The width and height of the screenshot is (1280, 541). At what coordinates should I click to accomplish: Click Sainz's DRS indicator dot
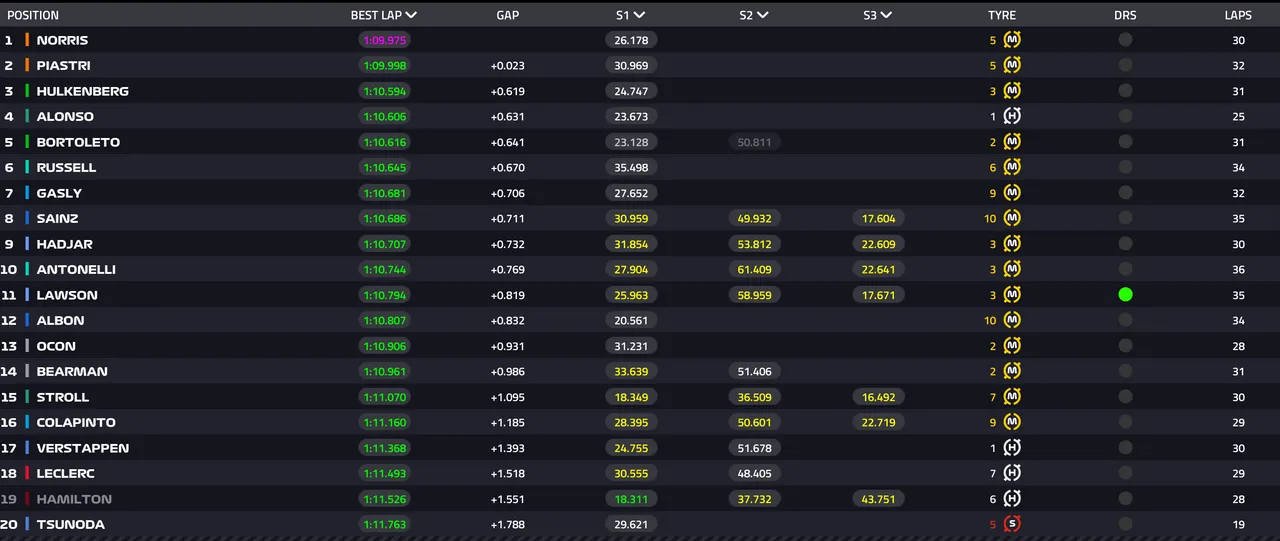[x=1125, y=218]
